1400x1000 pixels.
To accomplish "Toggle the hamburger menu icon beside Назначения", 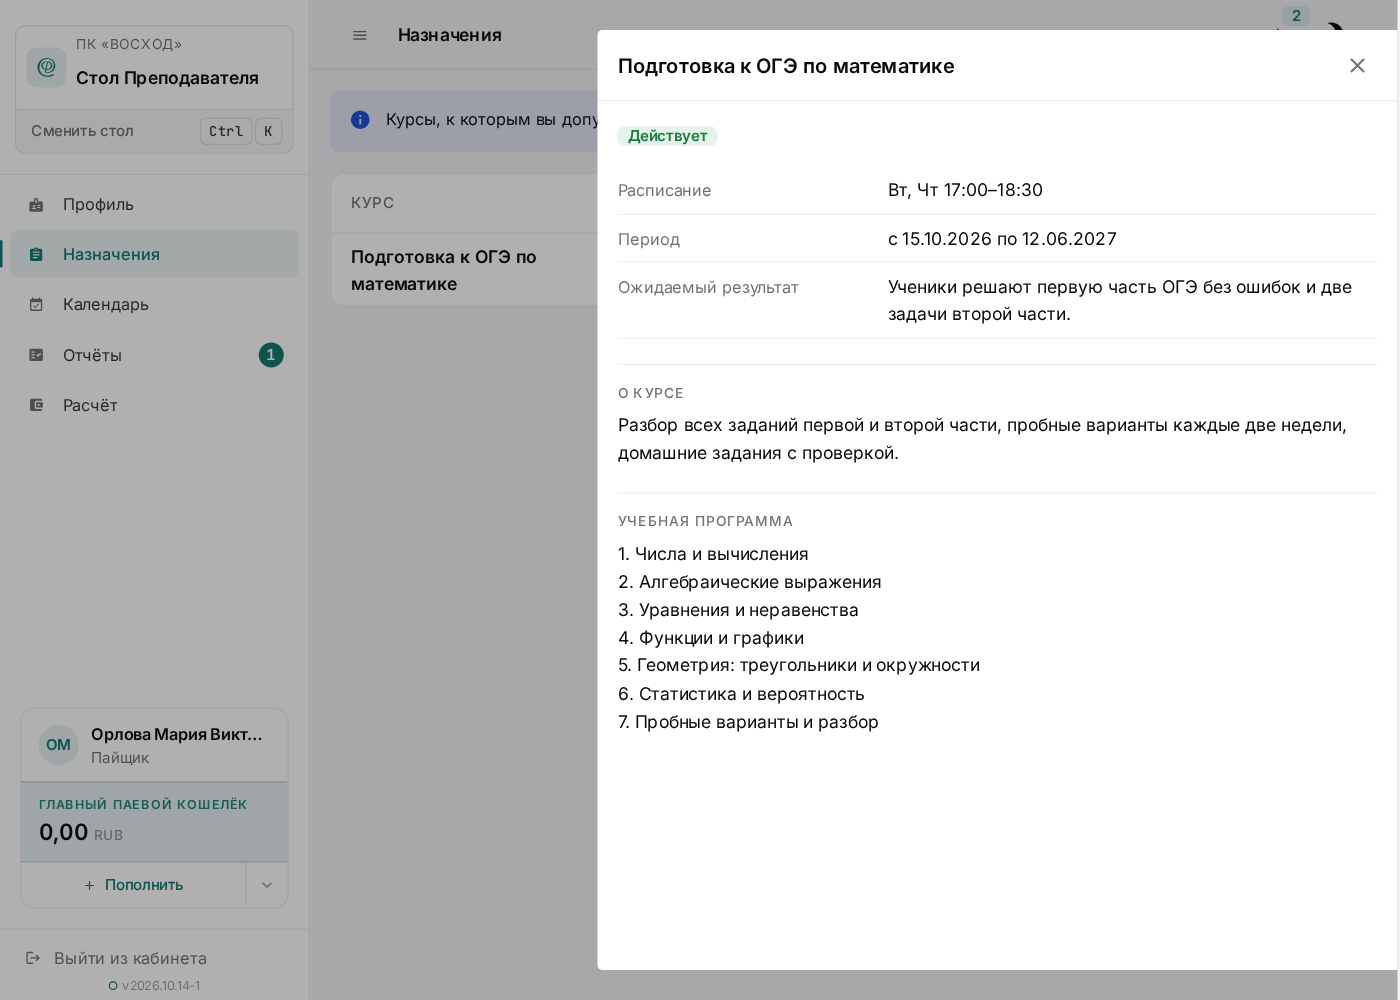I will click(360, 35).
